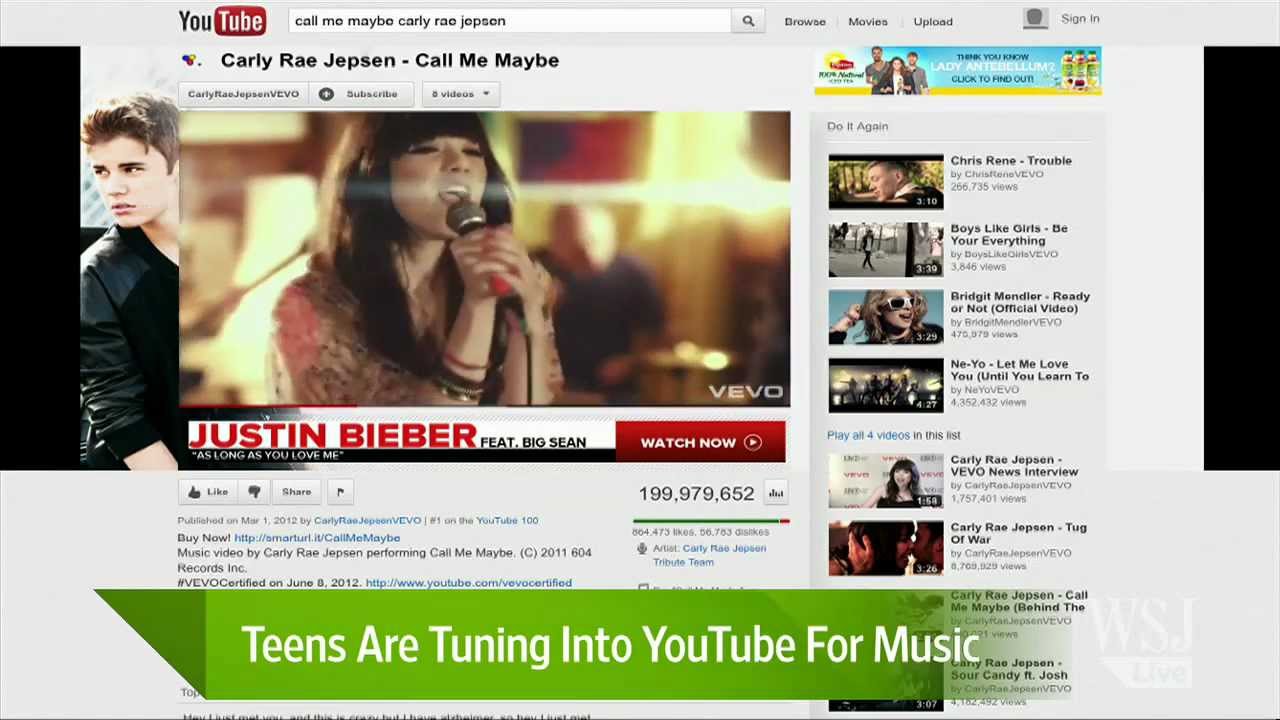Open the Bridgit Mendler Ready or Not thumbnail
1280x720 pixels.
886,317
